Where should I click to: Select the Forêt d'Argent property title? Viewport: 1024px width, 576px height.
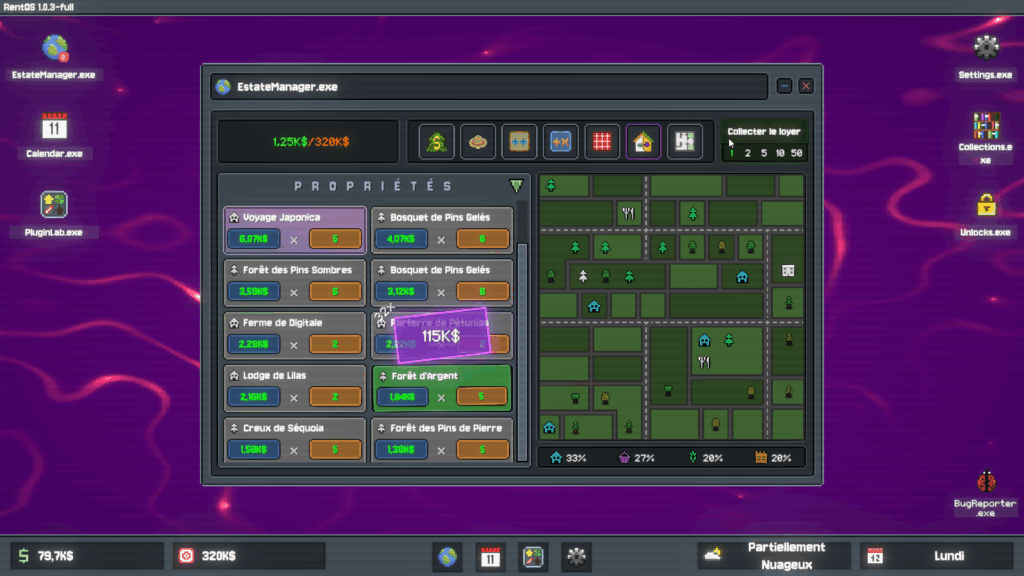(424, 376)
